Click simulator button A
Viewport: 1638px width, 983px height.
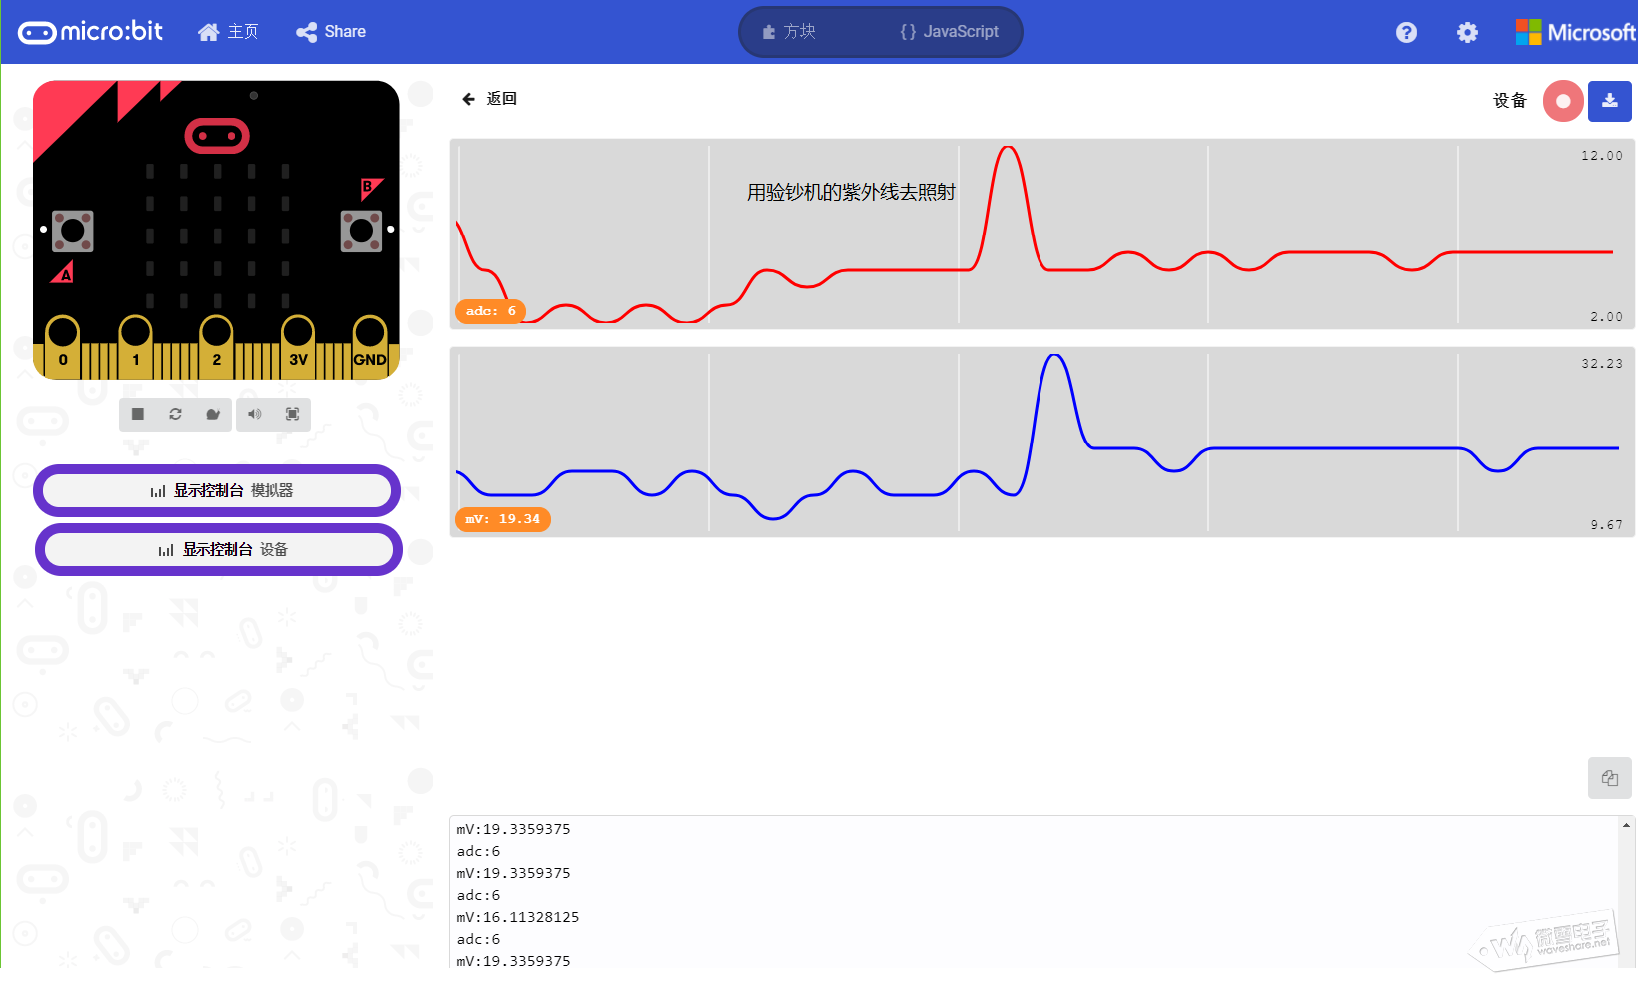(72, 231)
